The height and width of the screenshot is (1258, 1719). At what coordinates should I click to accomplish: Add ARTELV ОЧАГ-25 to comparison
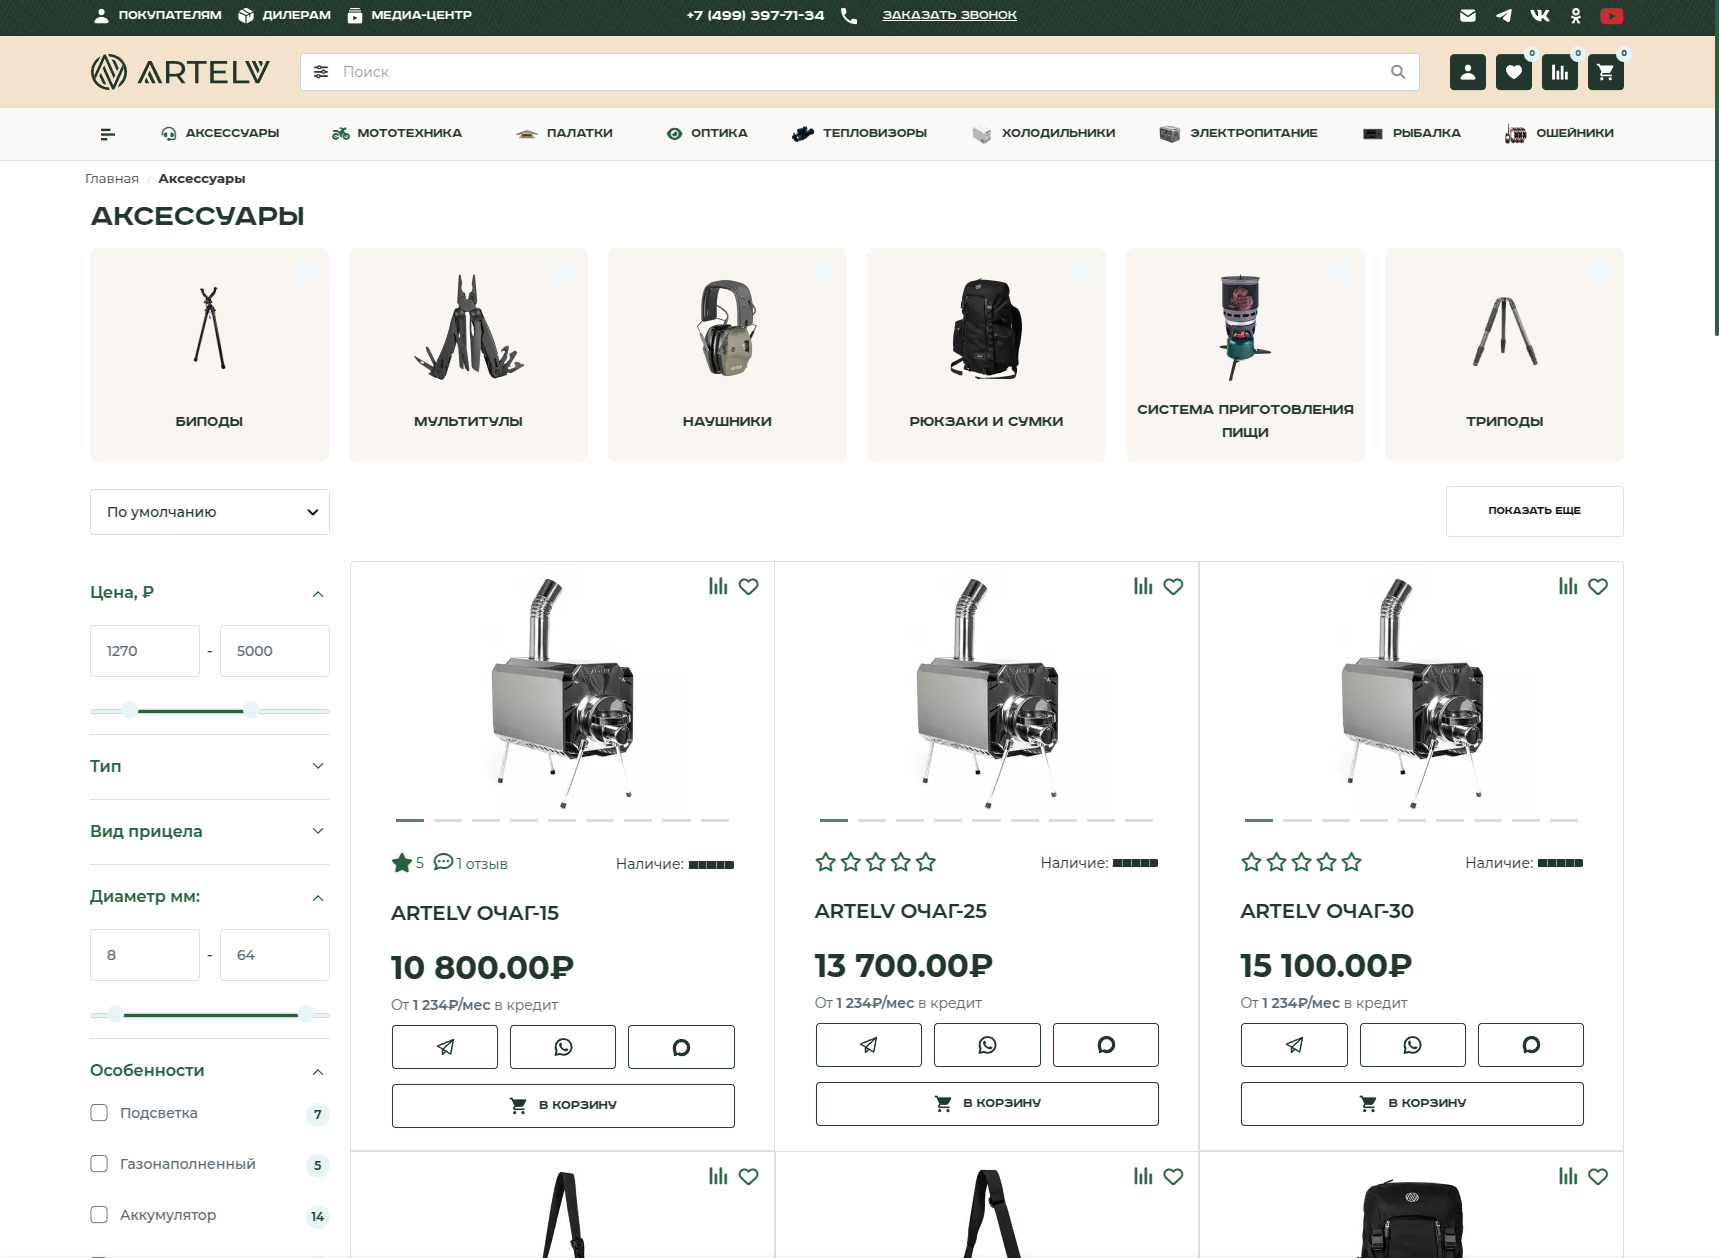[x=1143, y=586]
